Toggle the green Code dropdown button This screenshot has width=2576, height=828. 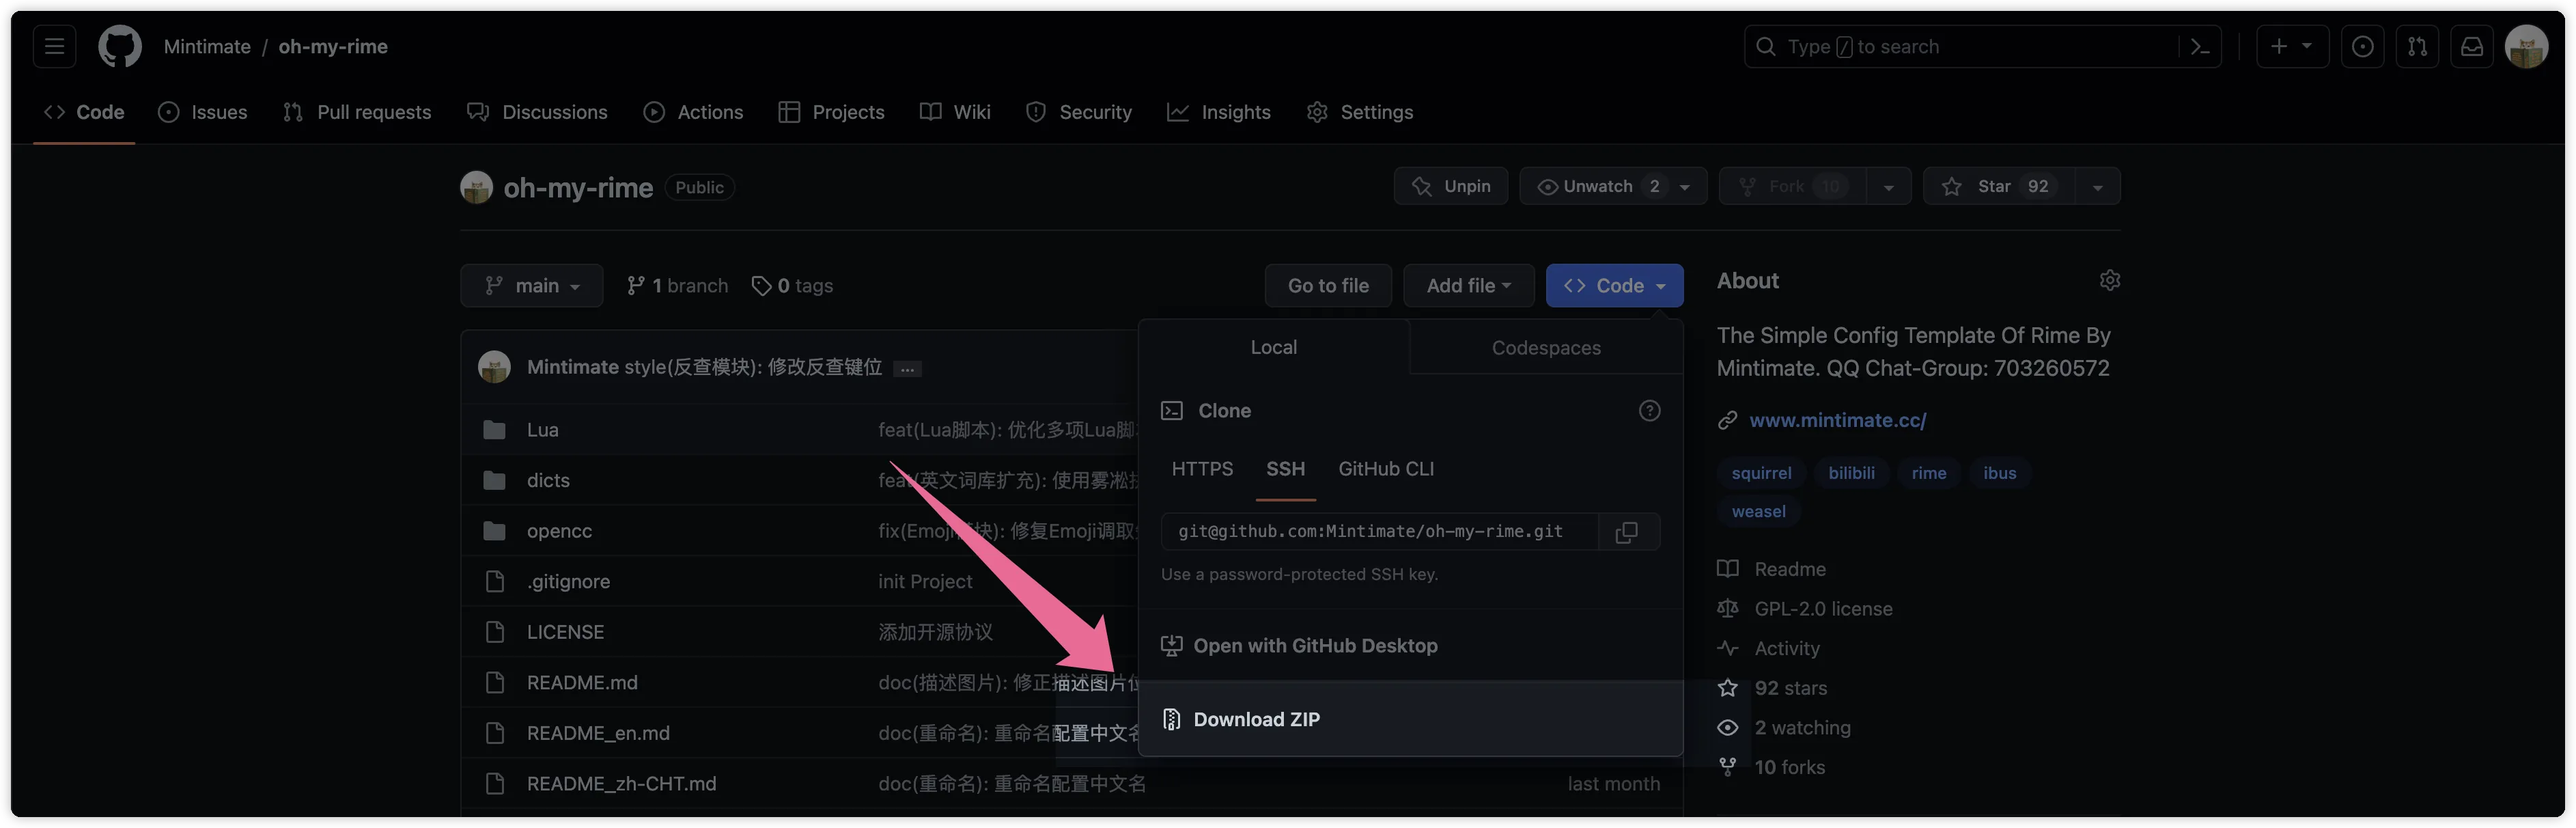click(1614, 286)
